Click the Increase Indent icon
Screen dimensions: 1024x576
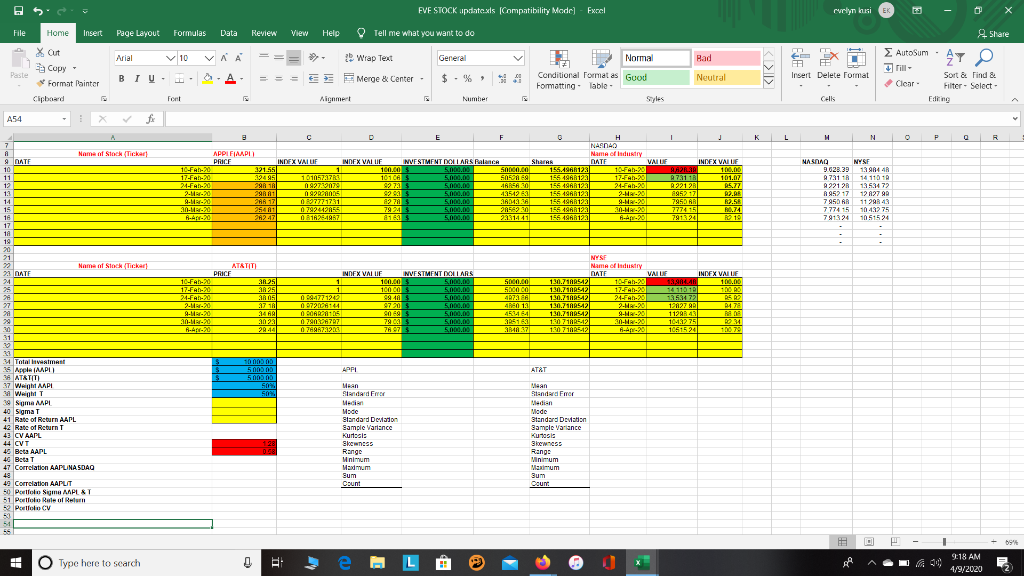[x=328, y=79]
